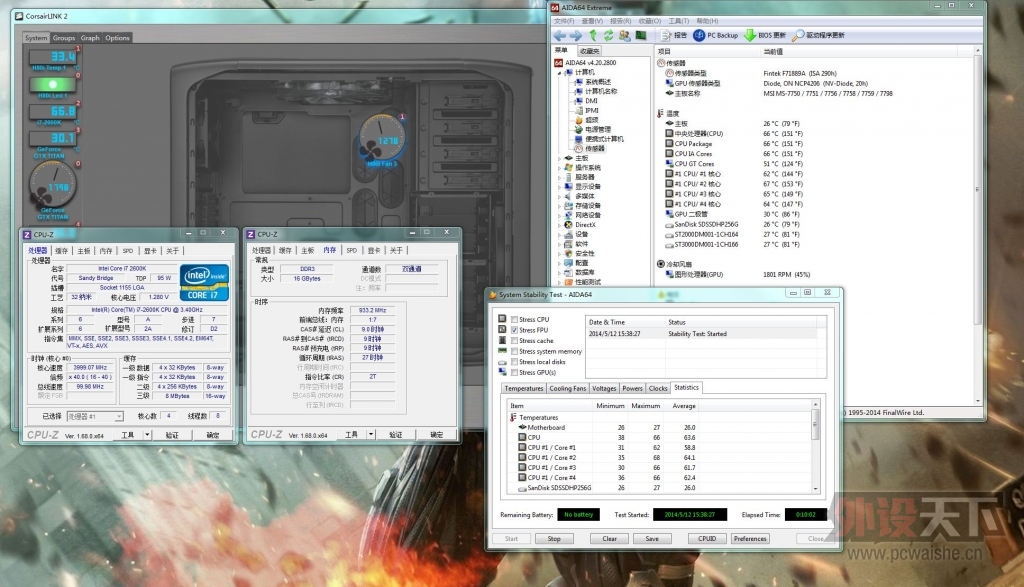The image size is (1024, 587).
Task: Launch PC Backup from AIDA64 toolbar
Action: [716, 35]
